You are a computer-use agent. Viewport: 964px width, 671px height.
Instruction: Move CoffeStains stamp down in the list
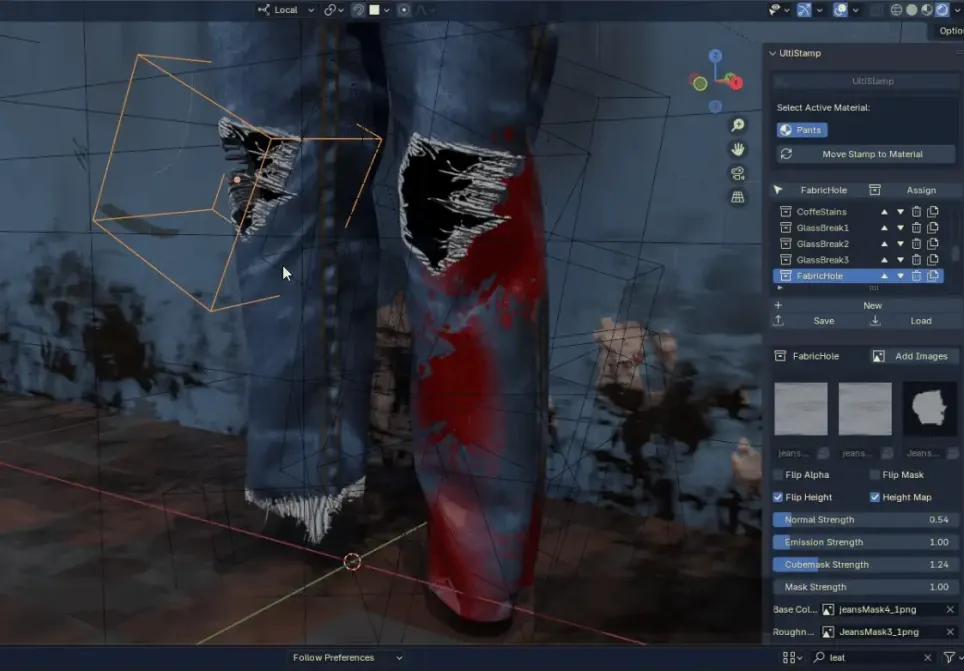point(900,212)
